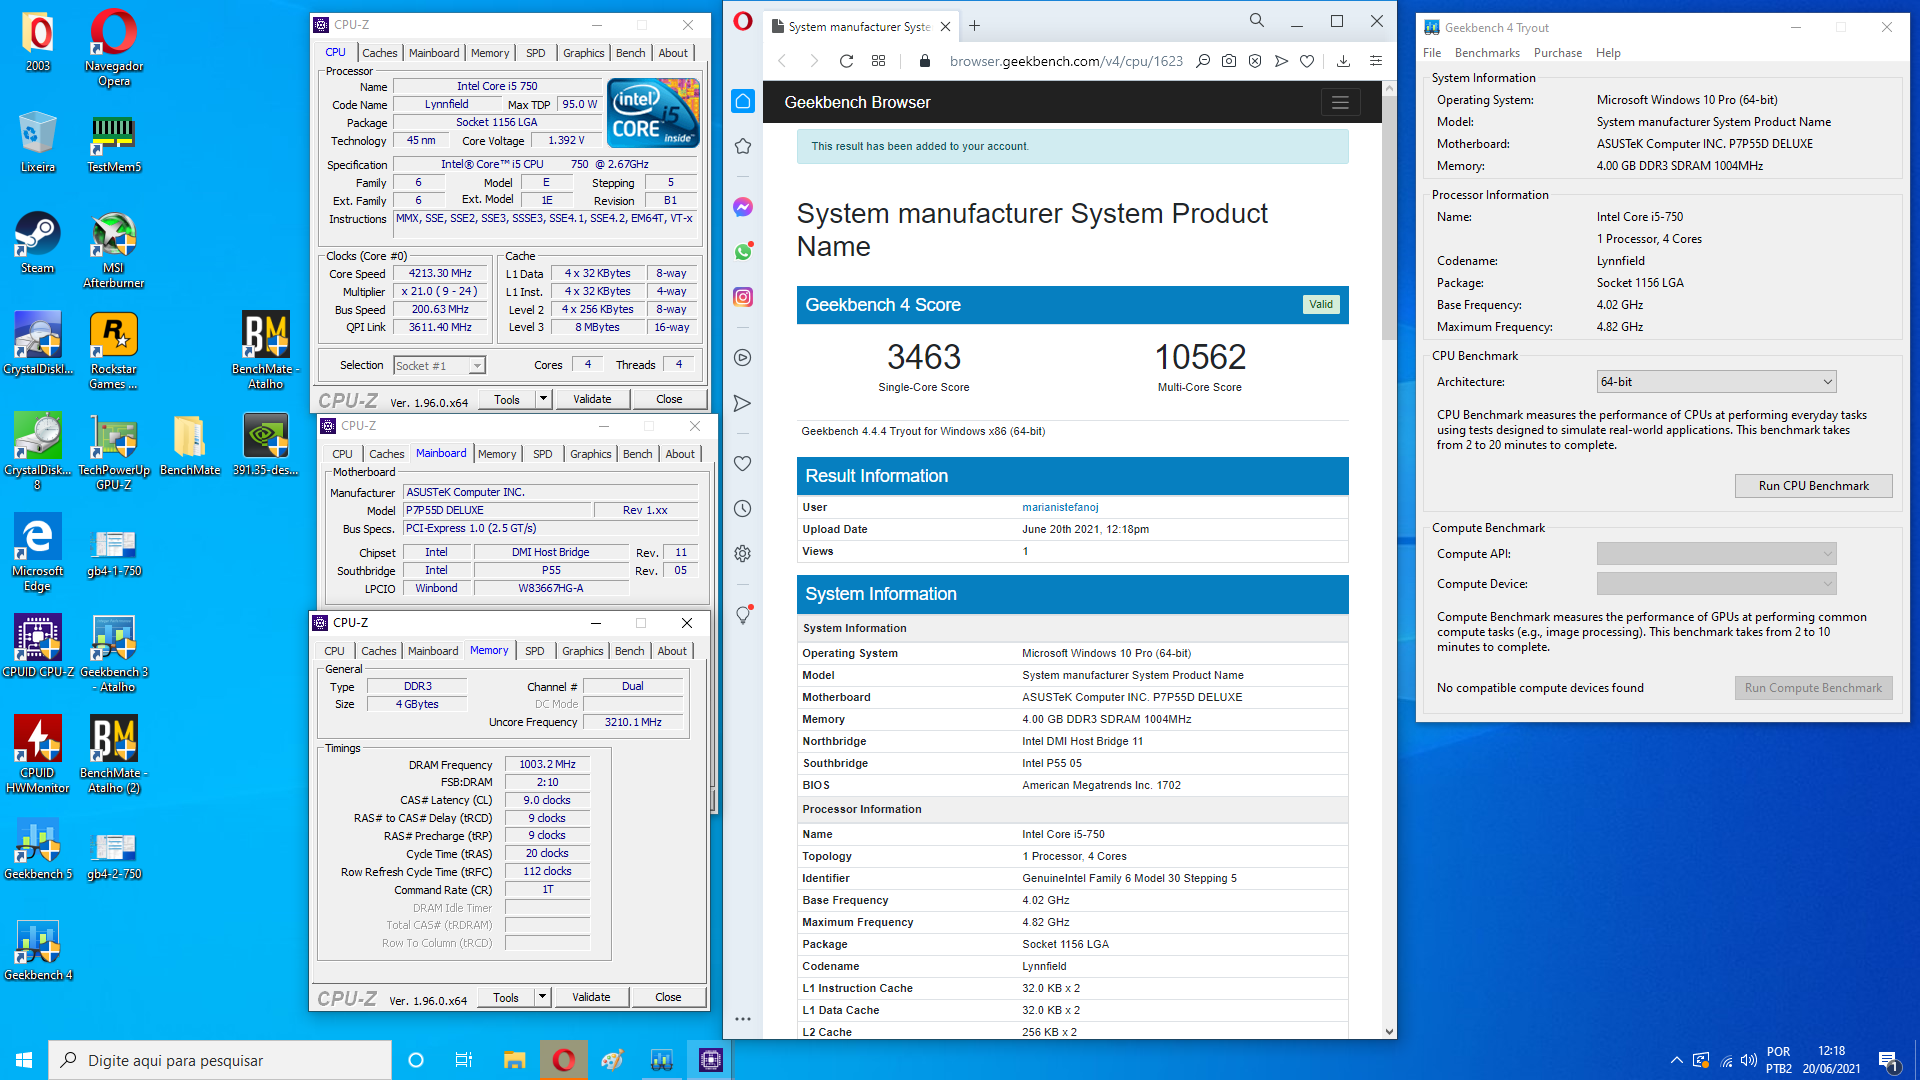Viewport: 1920px width, 1080px height.
Task: Switch to Bench tab in Memory CPU-Z window
Action: [x=629, y=651]
